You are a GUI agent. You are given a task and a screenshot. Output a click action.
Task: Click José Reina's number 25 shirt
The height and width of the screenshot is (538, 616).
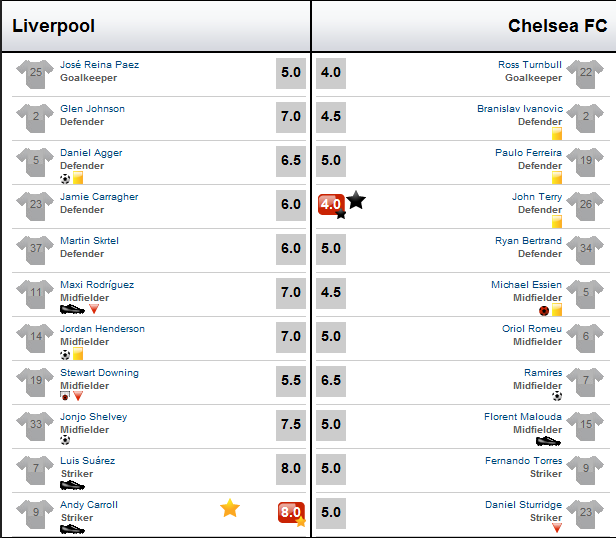coord(35,74)
